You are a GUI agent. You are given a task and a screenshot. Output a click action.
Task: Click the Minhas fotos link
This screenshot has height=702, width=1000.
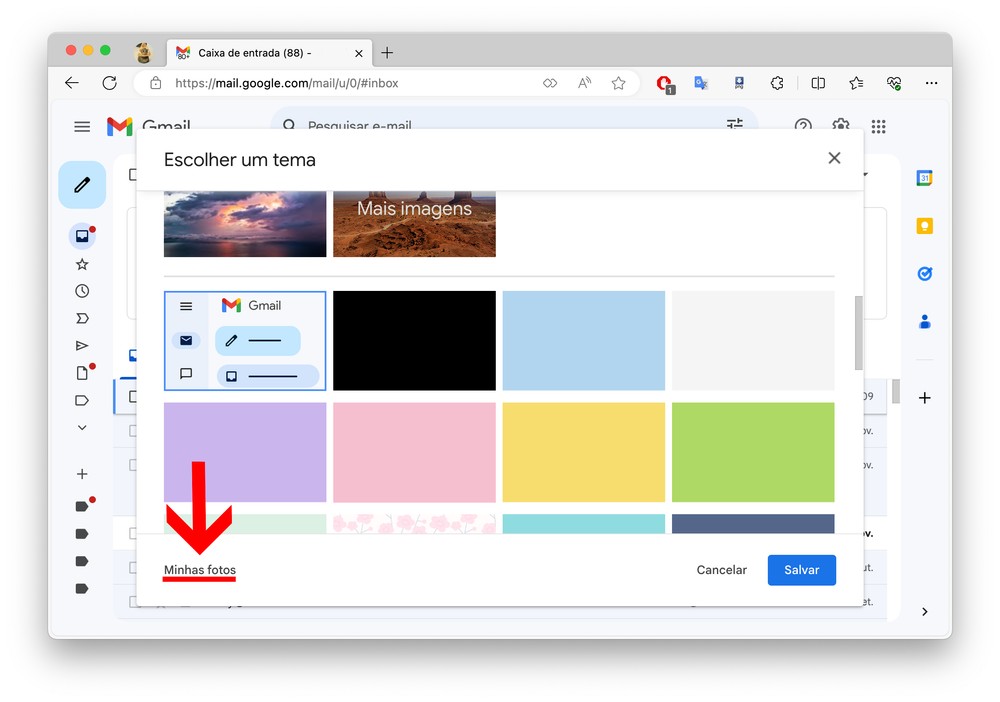tap(200, 569)
